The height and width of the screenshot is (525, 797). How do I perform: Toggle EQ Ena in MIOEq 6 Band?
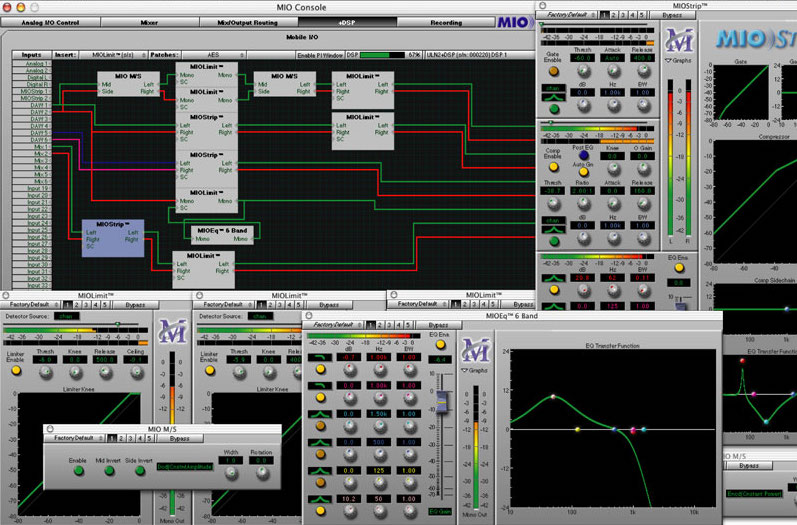pos(440,345)
